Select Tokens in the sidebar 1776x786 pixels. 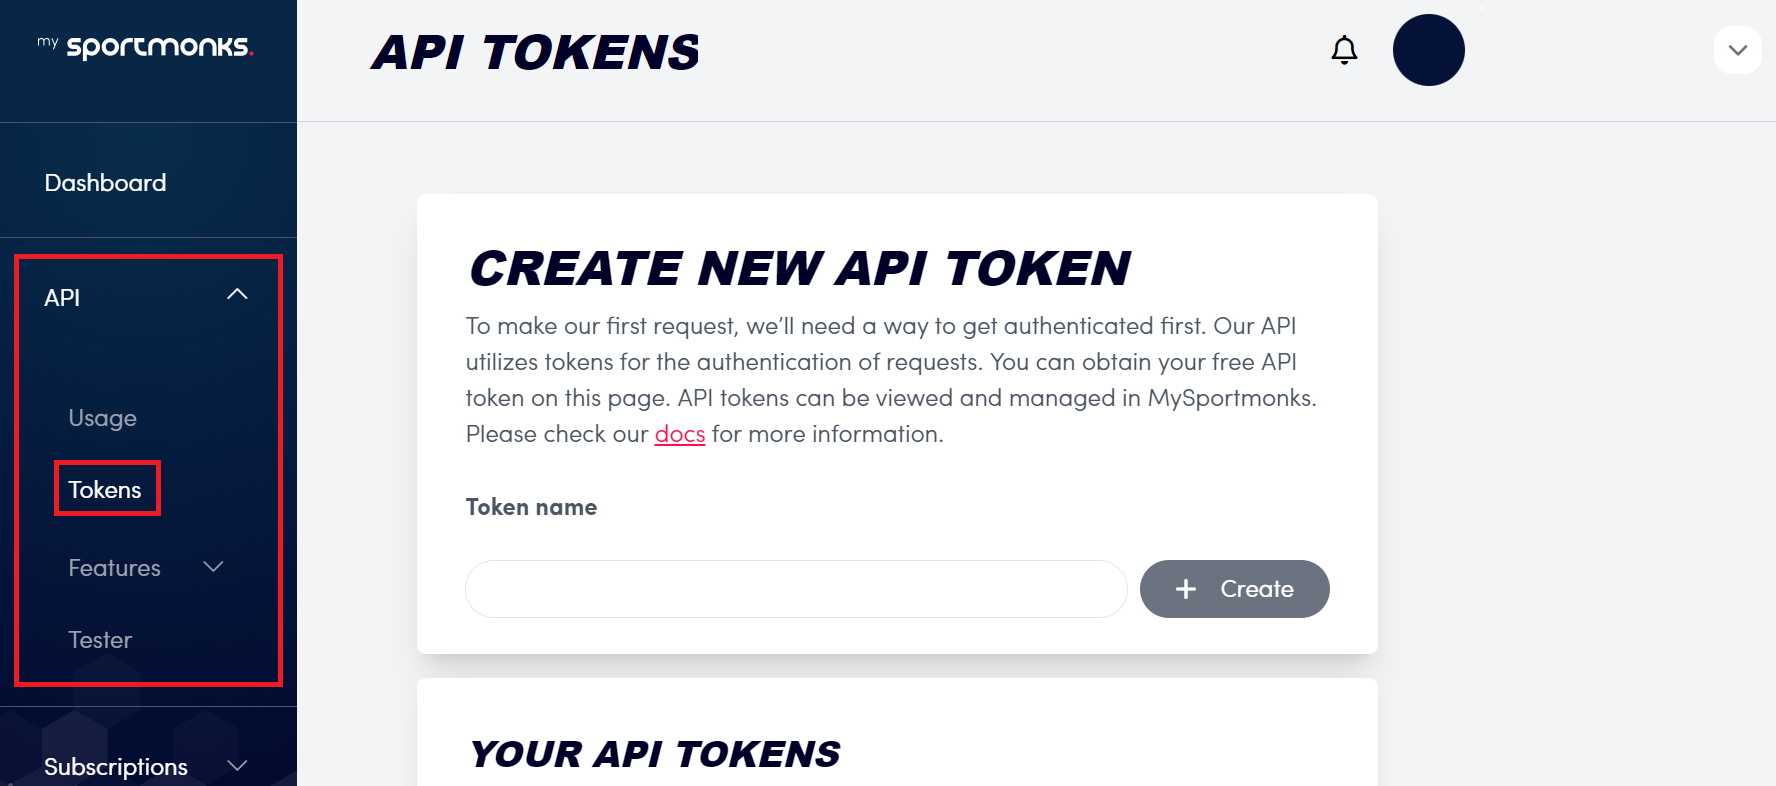click(x=105, y=490)
